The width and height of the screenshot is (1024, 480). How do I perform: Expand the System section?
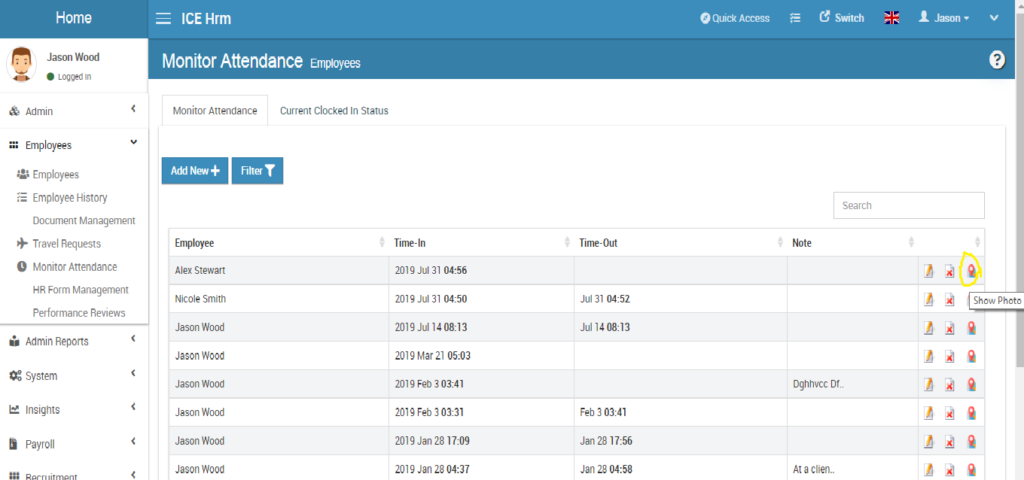tap(74, 376)
